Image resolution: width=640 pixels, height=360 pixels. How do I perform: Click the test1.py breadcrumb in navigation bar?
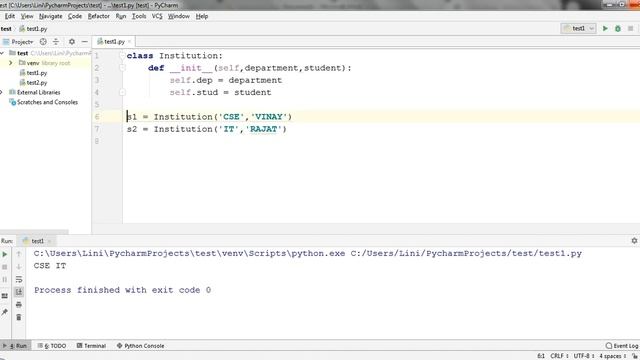point(33,29)
